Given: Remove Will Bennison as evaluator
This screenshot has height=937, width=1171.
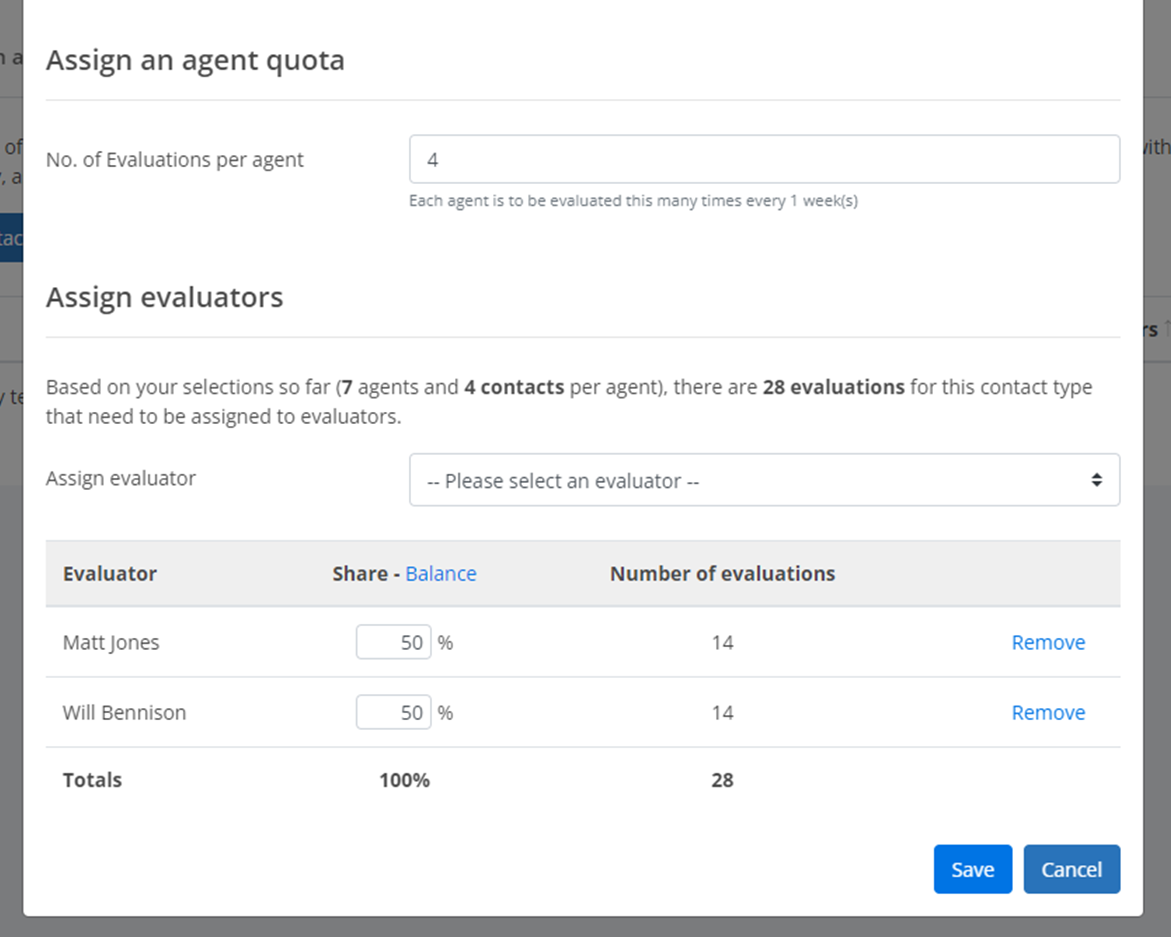Looking at the screenshot, I should (x=1048, y=712).
